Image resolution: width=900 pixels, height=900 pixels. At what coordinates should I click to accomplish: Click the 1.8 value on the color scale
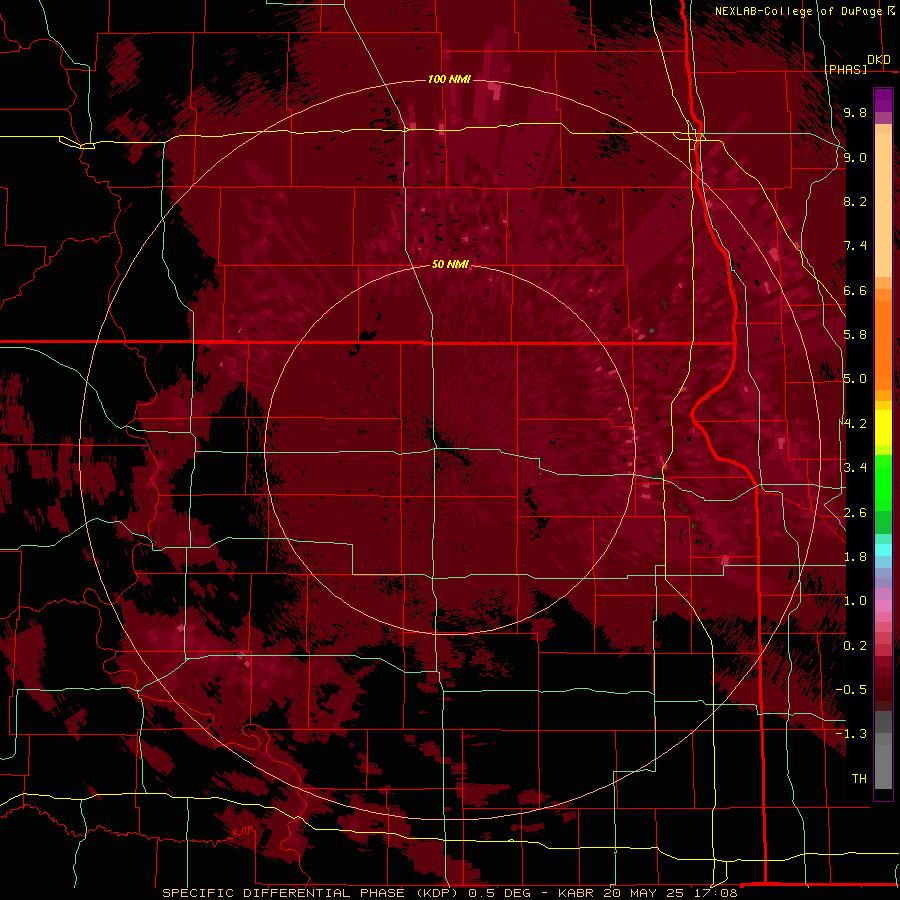pyautogui.click(x=855, y=557)
